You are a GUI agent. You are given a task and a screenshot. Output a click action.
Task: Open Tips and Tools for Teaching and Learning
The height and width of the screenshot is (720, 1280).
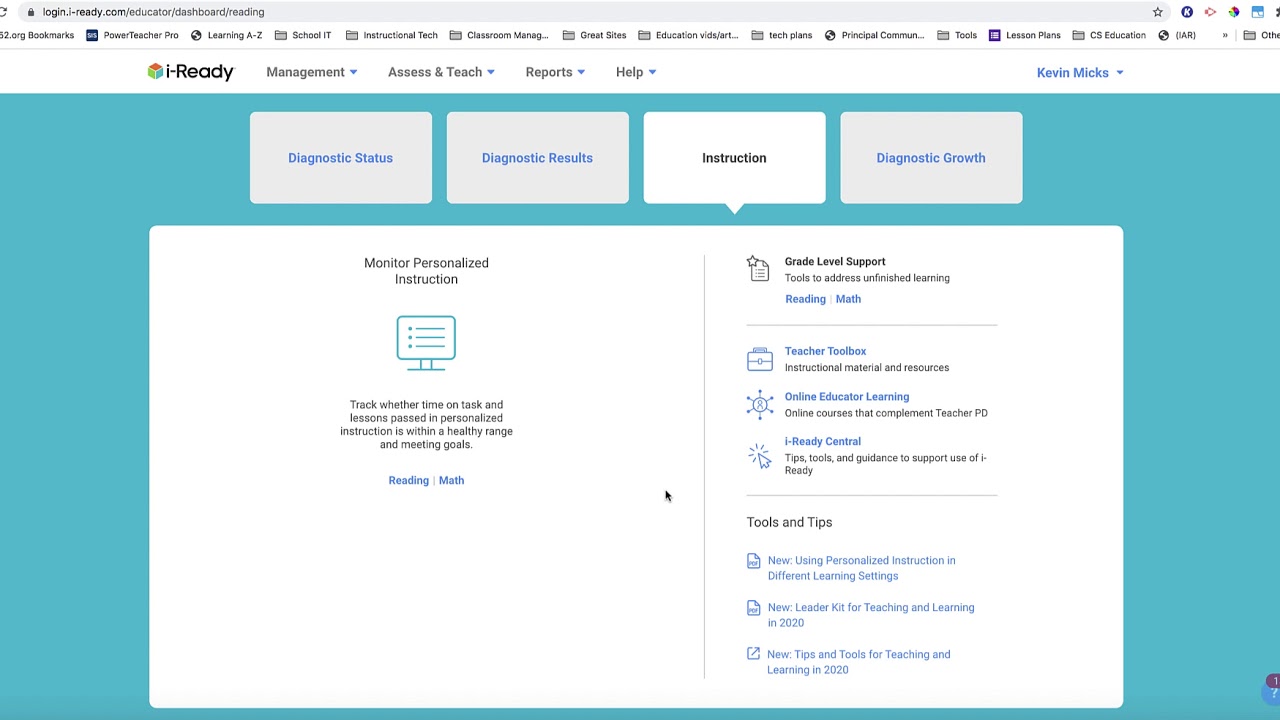coord(858,662)
